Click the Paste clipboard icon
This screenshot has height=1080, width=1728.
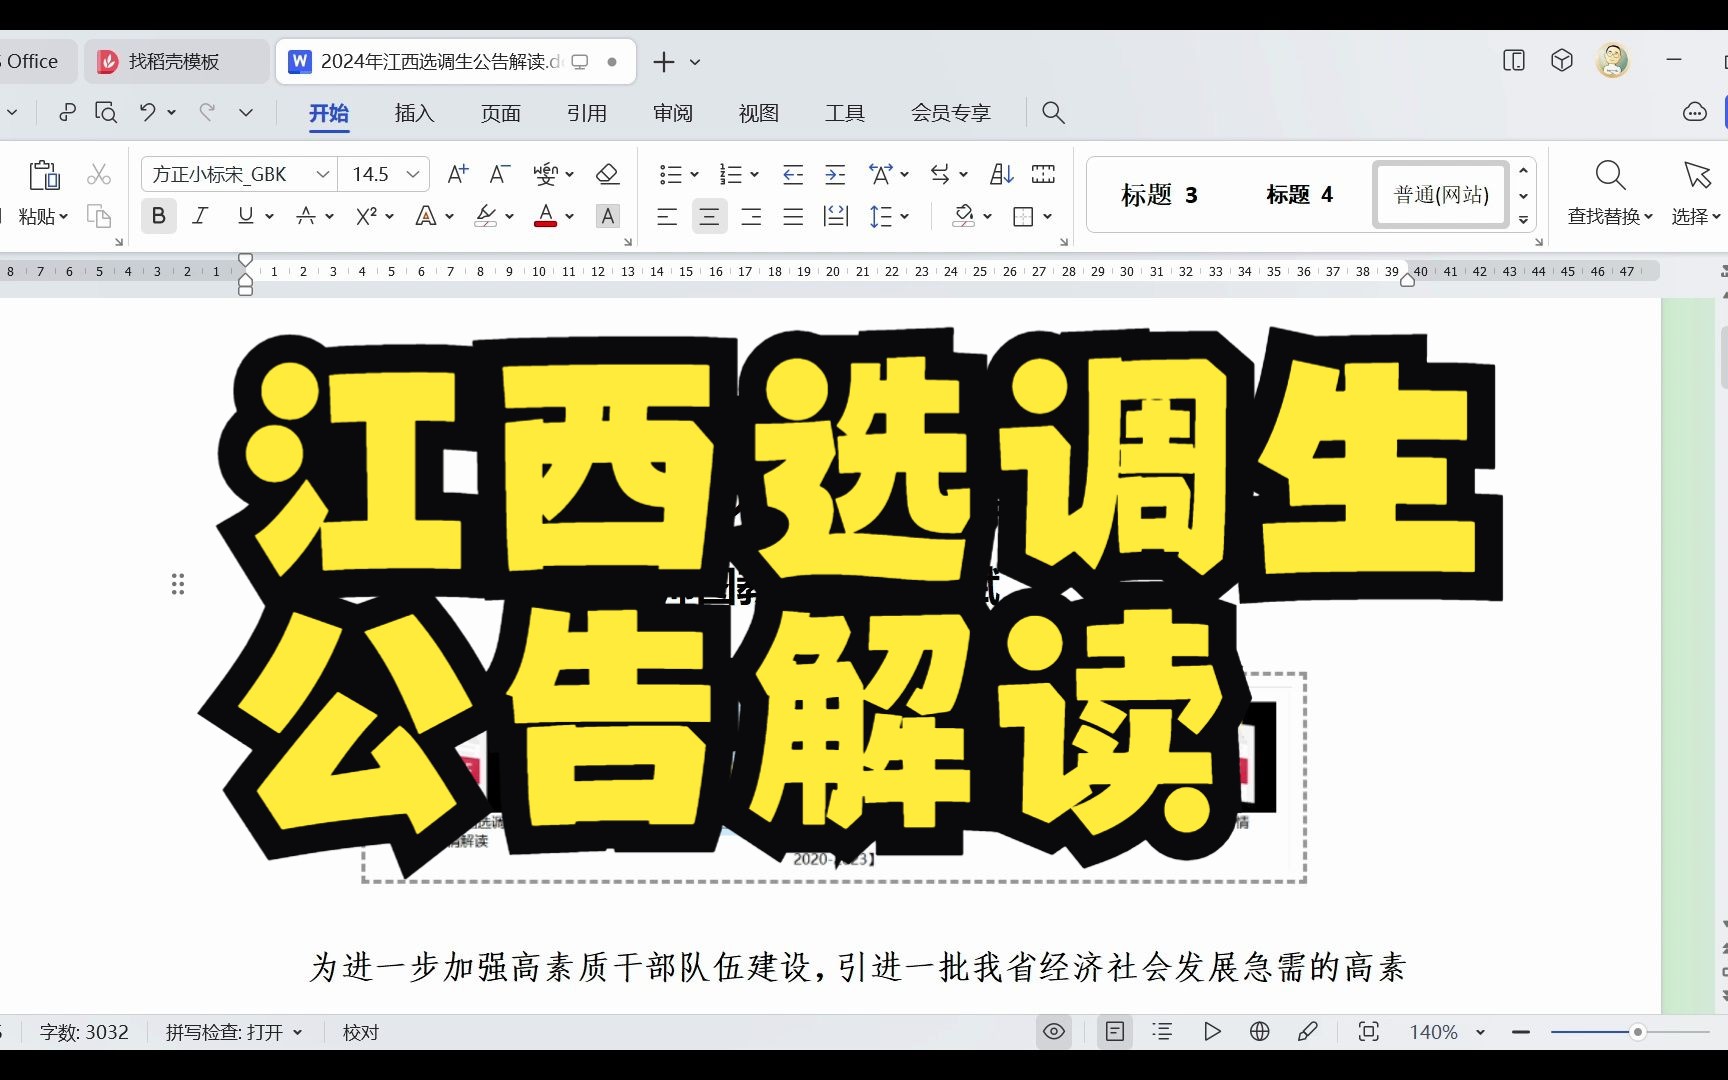(44, 175)
